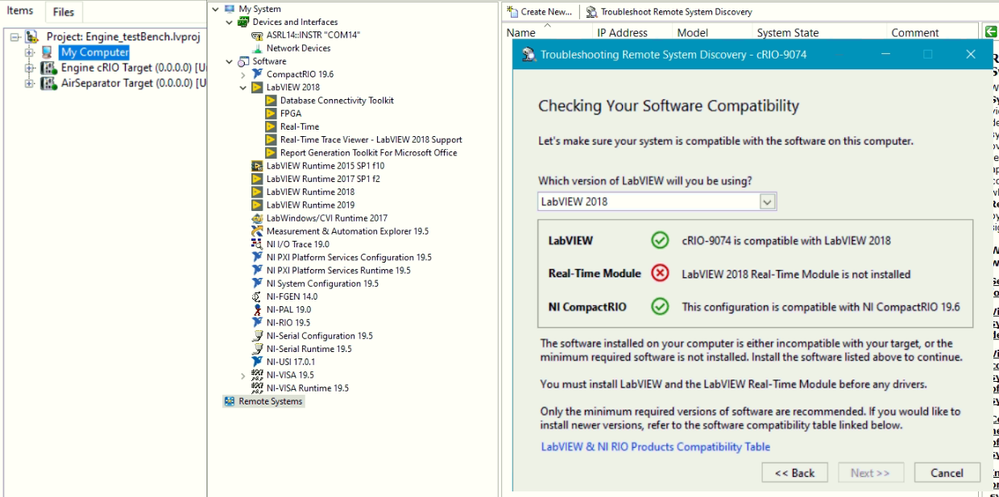Click the NI-FGEN 14.0 icon
999x497 pixels.
click(257, 297)
